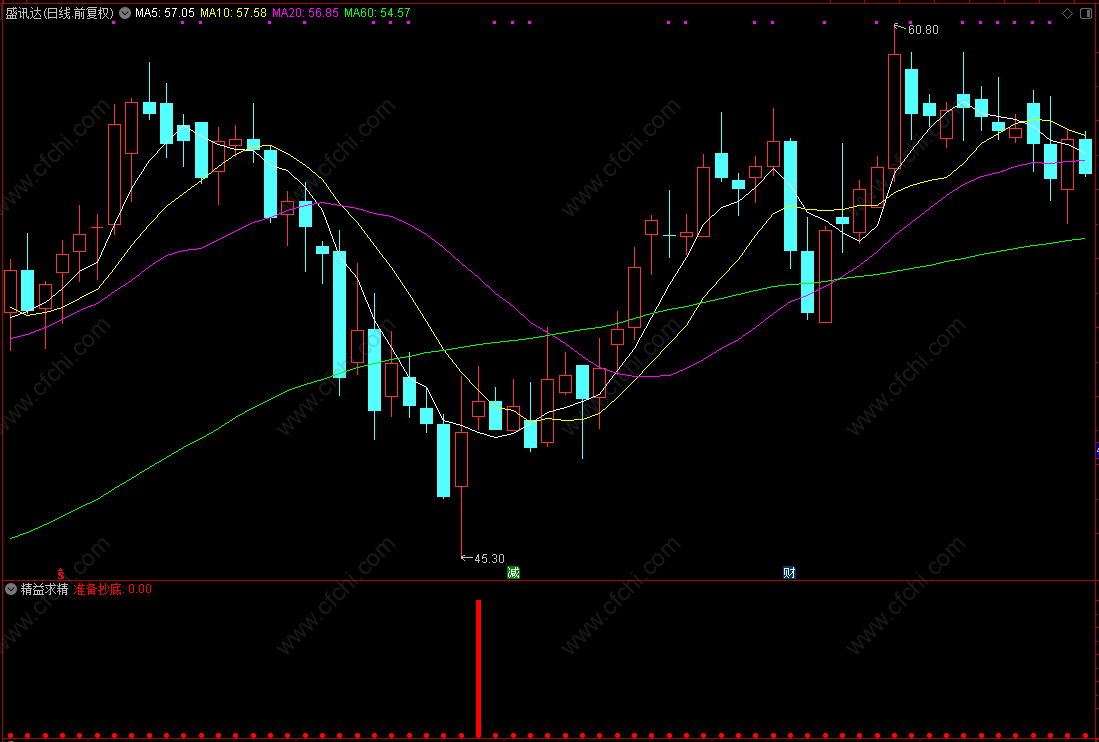Screen dimensions: 1099x742
Task: Click the green MA60: 54.57 label
Action: point(377,13)
